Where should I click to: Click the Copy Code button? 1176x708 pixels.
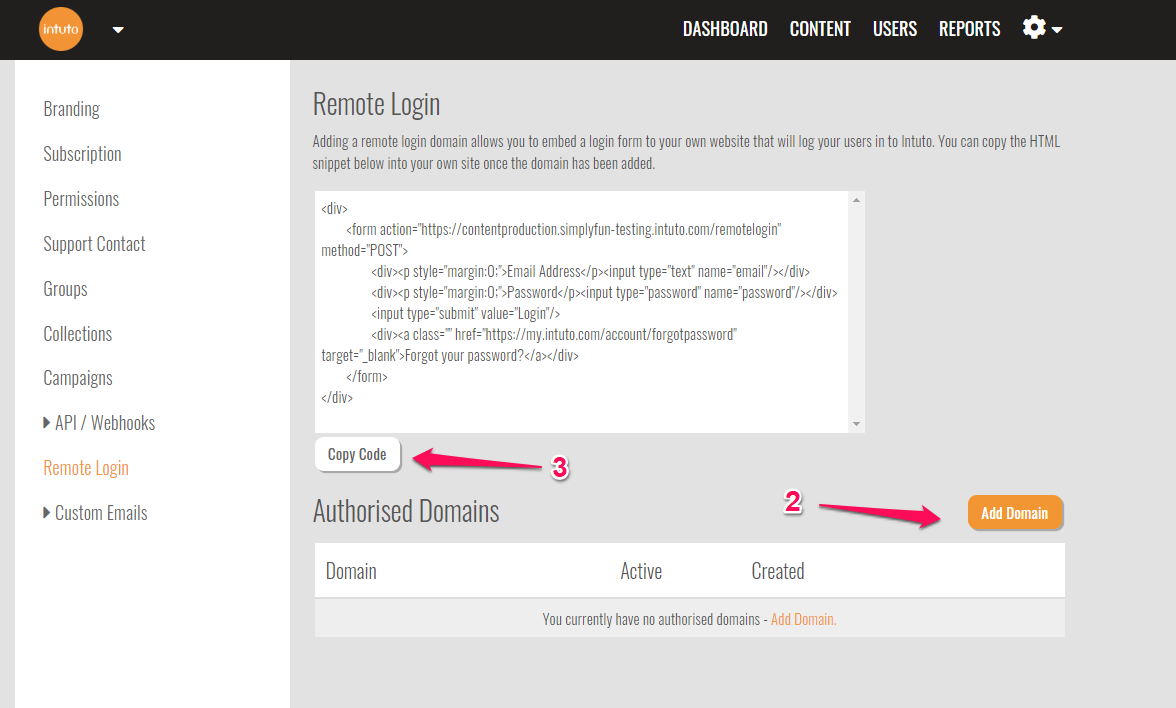(x=357, y=453)
